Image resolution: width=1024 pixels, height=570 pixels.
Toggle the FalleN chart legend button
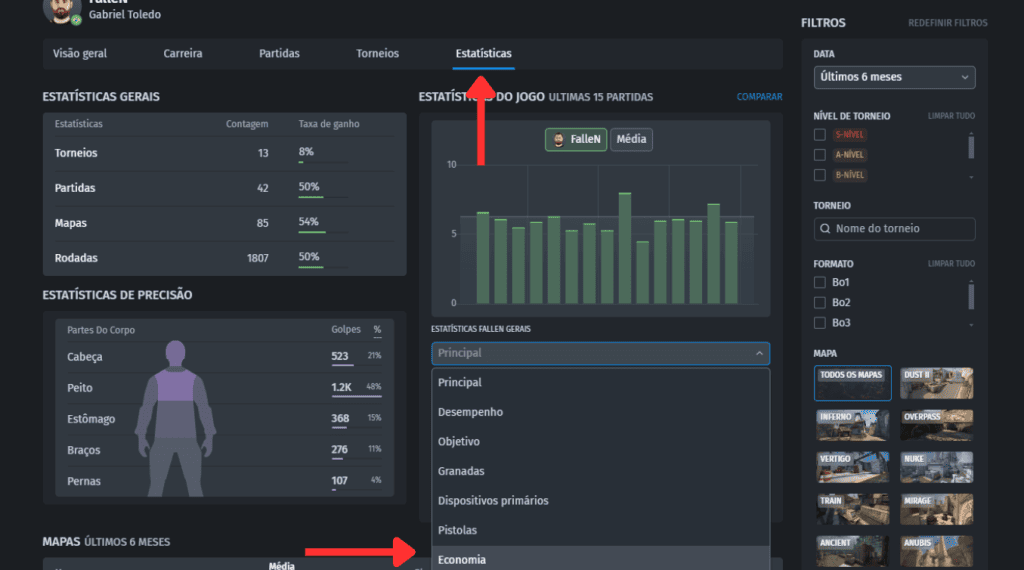tap(576, 139)
